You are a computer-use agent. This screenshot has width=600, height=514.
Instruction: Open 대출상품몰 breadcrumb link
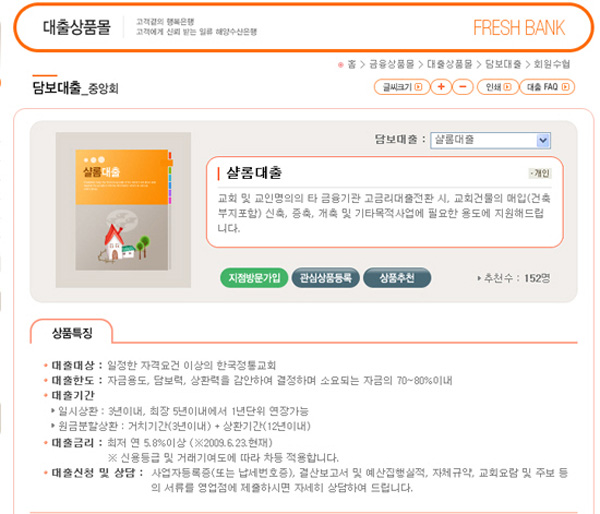(x=450, y=64)
